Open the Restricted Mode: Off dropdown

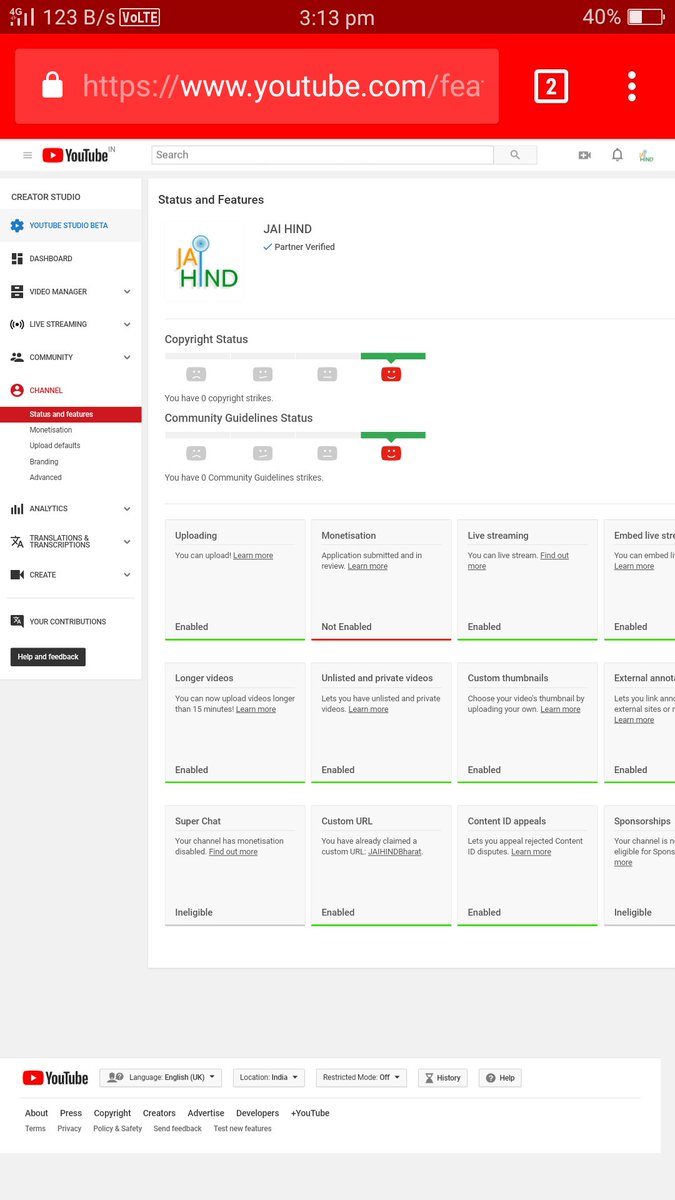361,1078
